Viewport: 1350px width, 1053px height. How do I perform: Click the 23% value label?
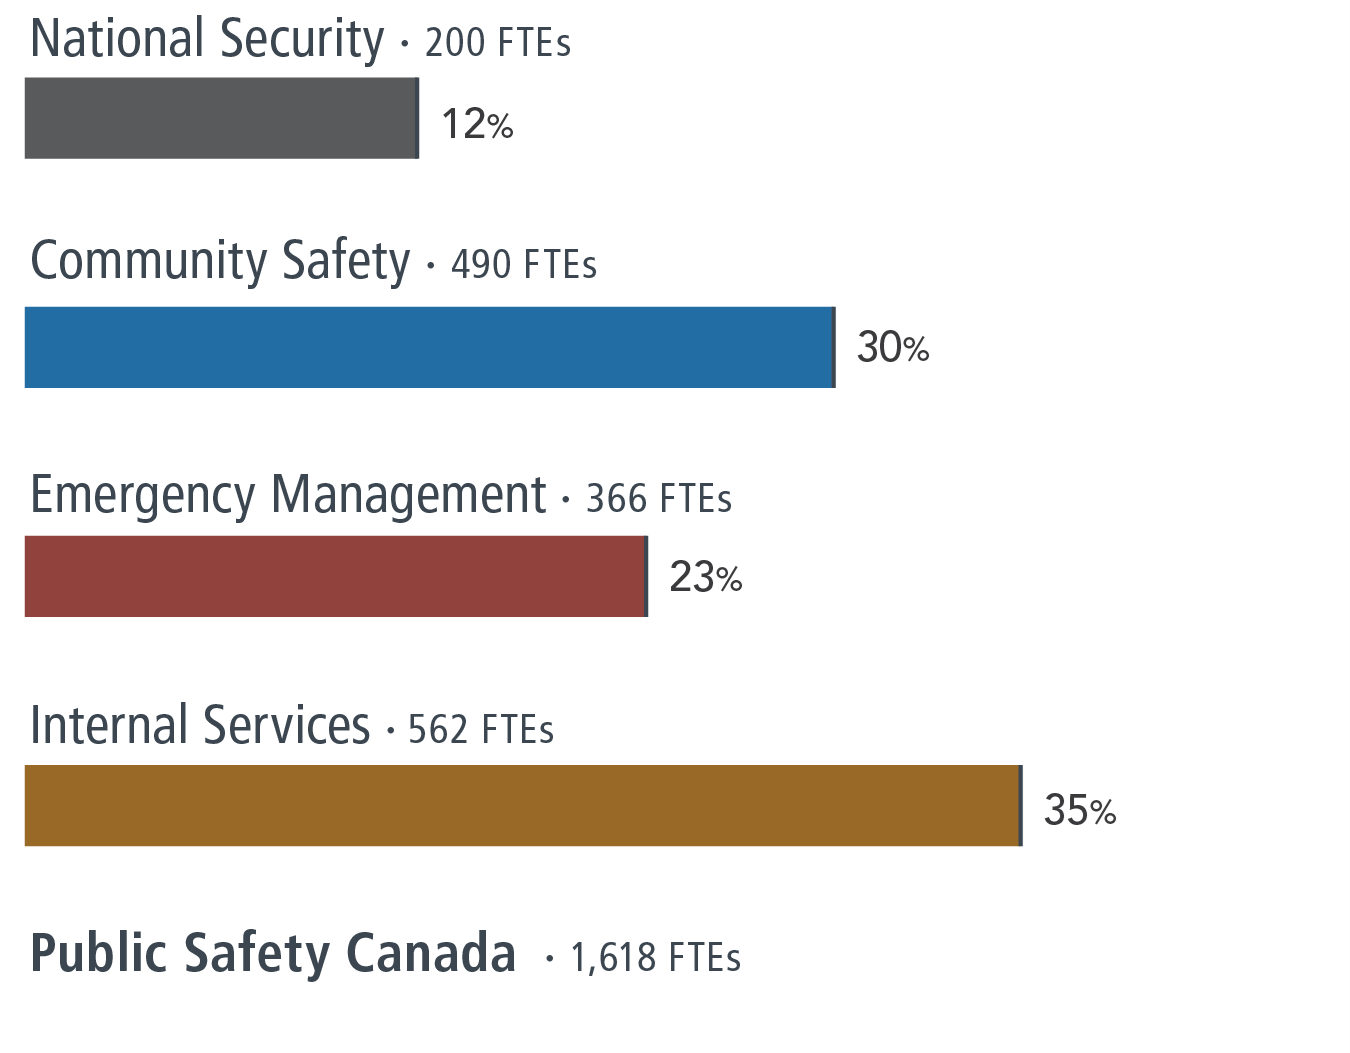click(x=705, y=578)
